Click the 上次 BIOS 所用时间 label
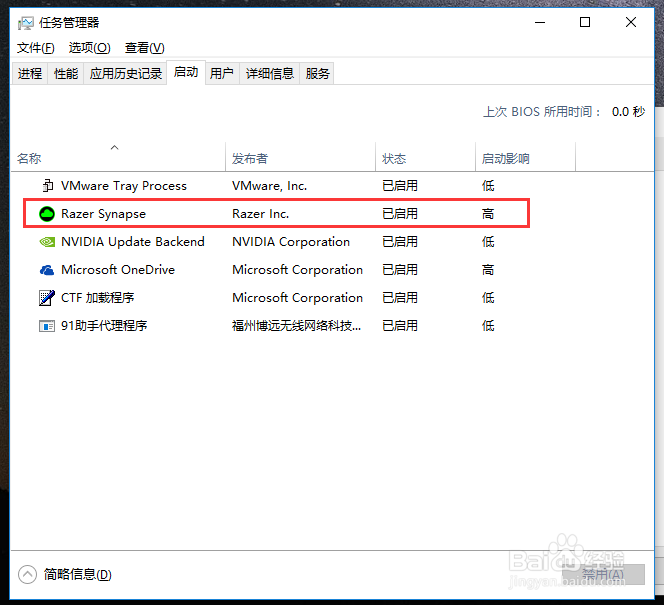 point(542,112)
